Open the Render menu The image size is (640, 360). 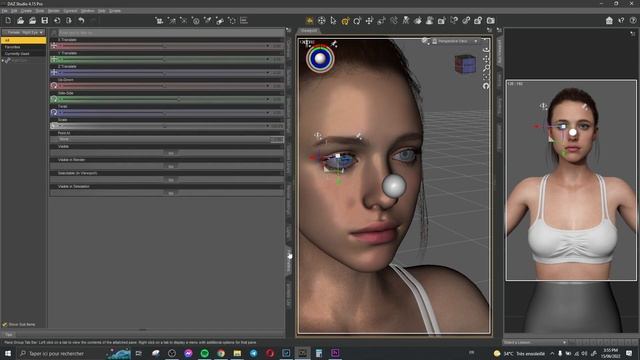53,11
